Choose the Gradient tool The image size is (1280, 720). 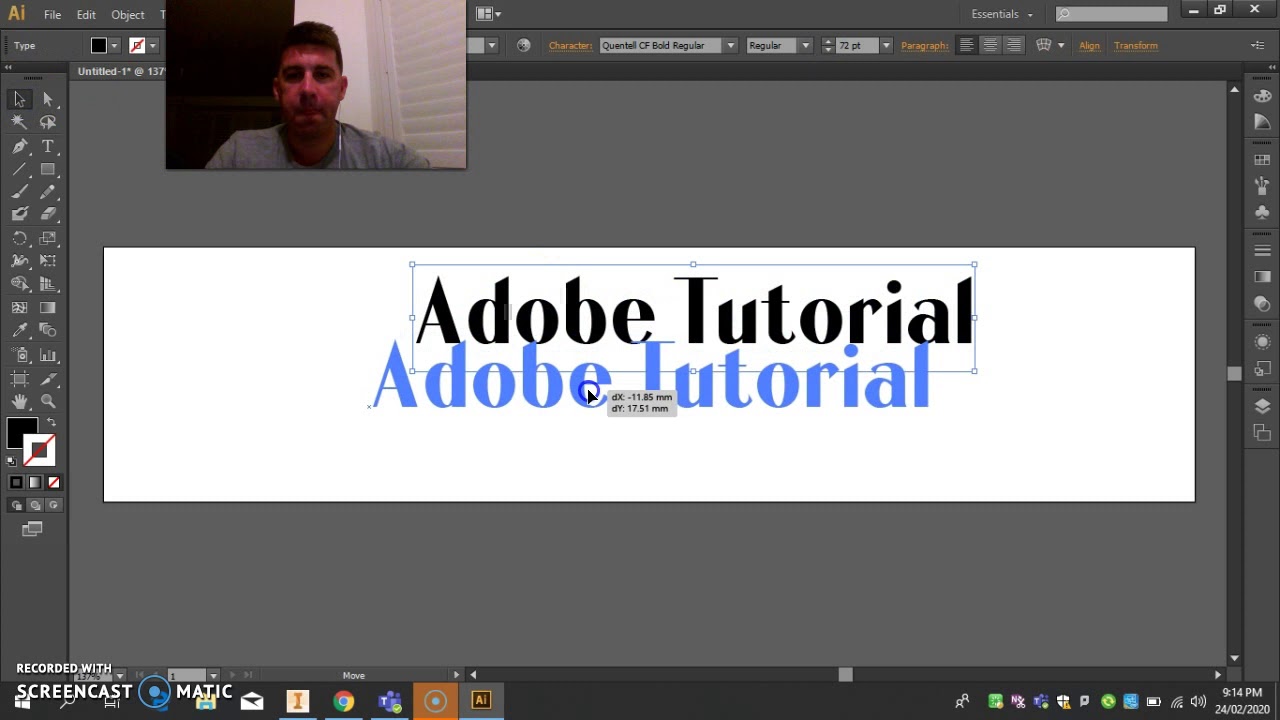pos(48,308)
